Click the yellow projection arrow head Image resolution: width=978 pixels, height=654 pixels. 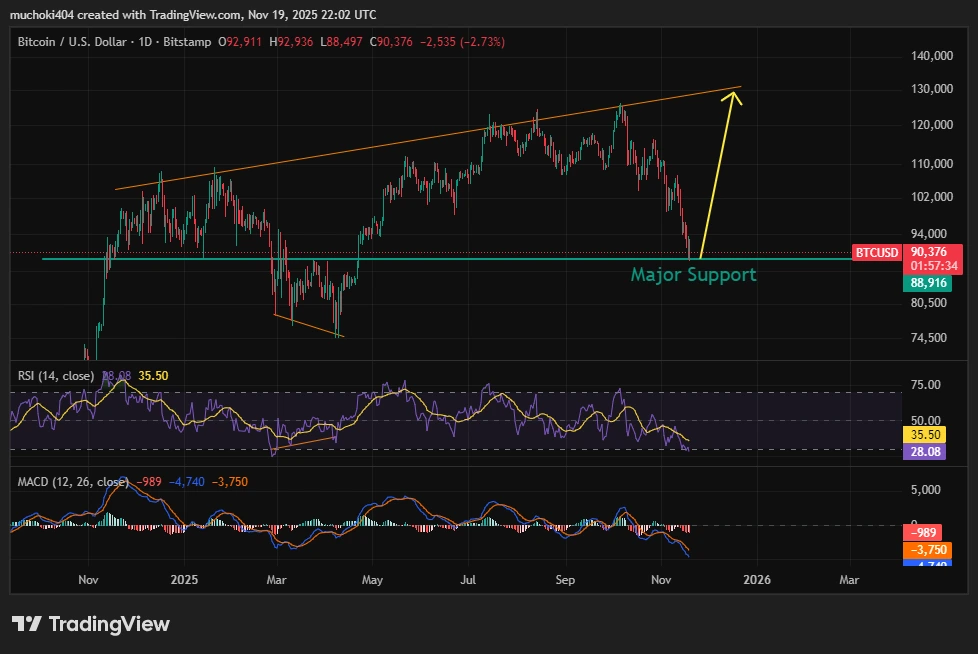tap(735, 96)
